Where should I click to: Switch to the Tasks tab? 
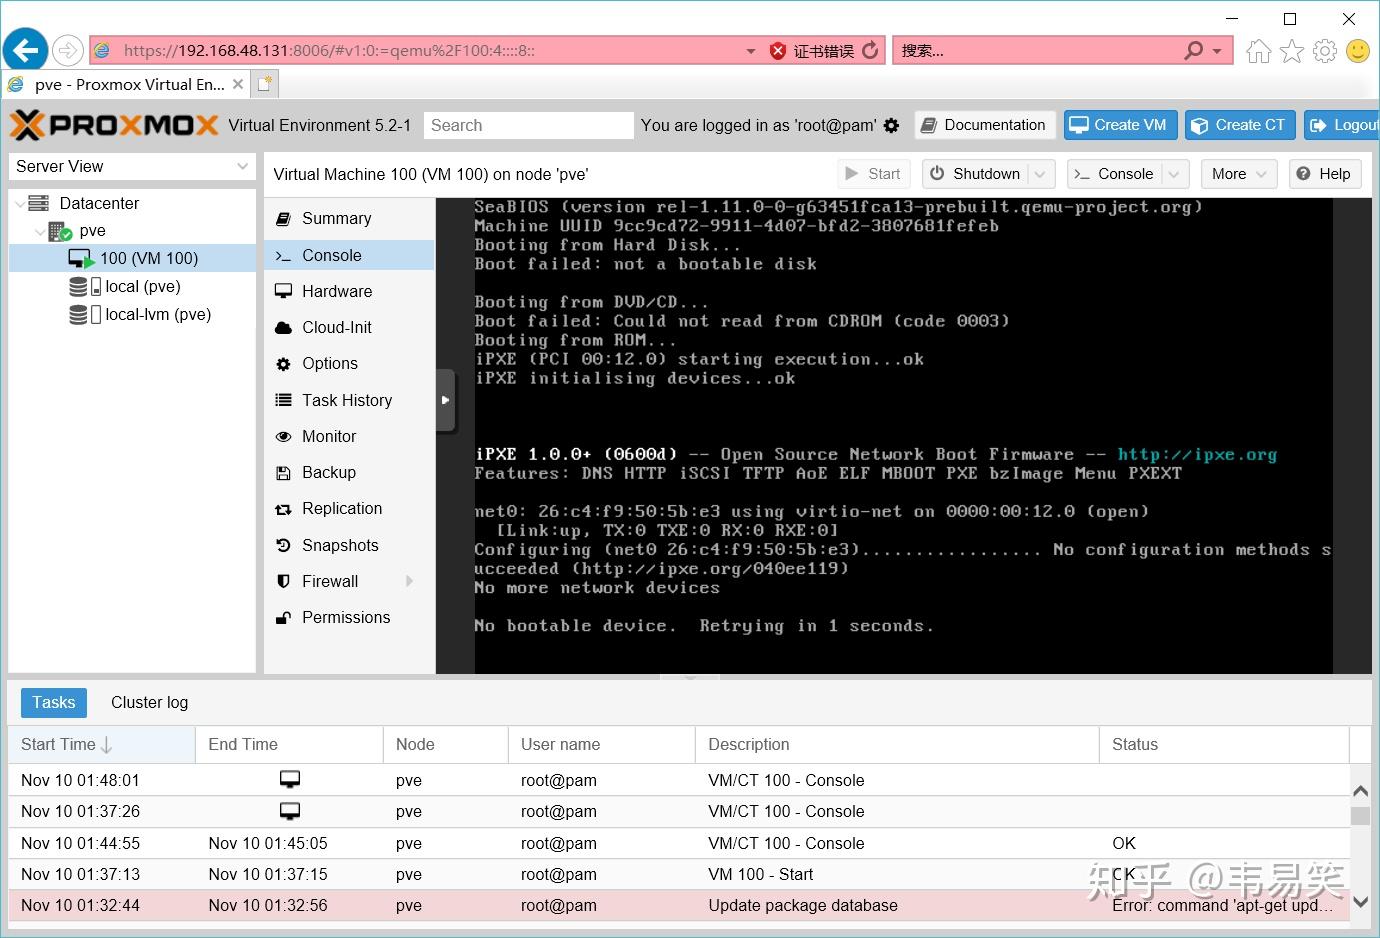click(54, 702)
